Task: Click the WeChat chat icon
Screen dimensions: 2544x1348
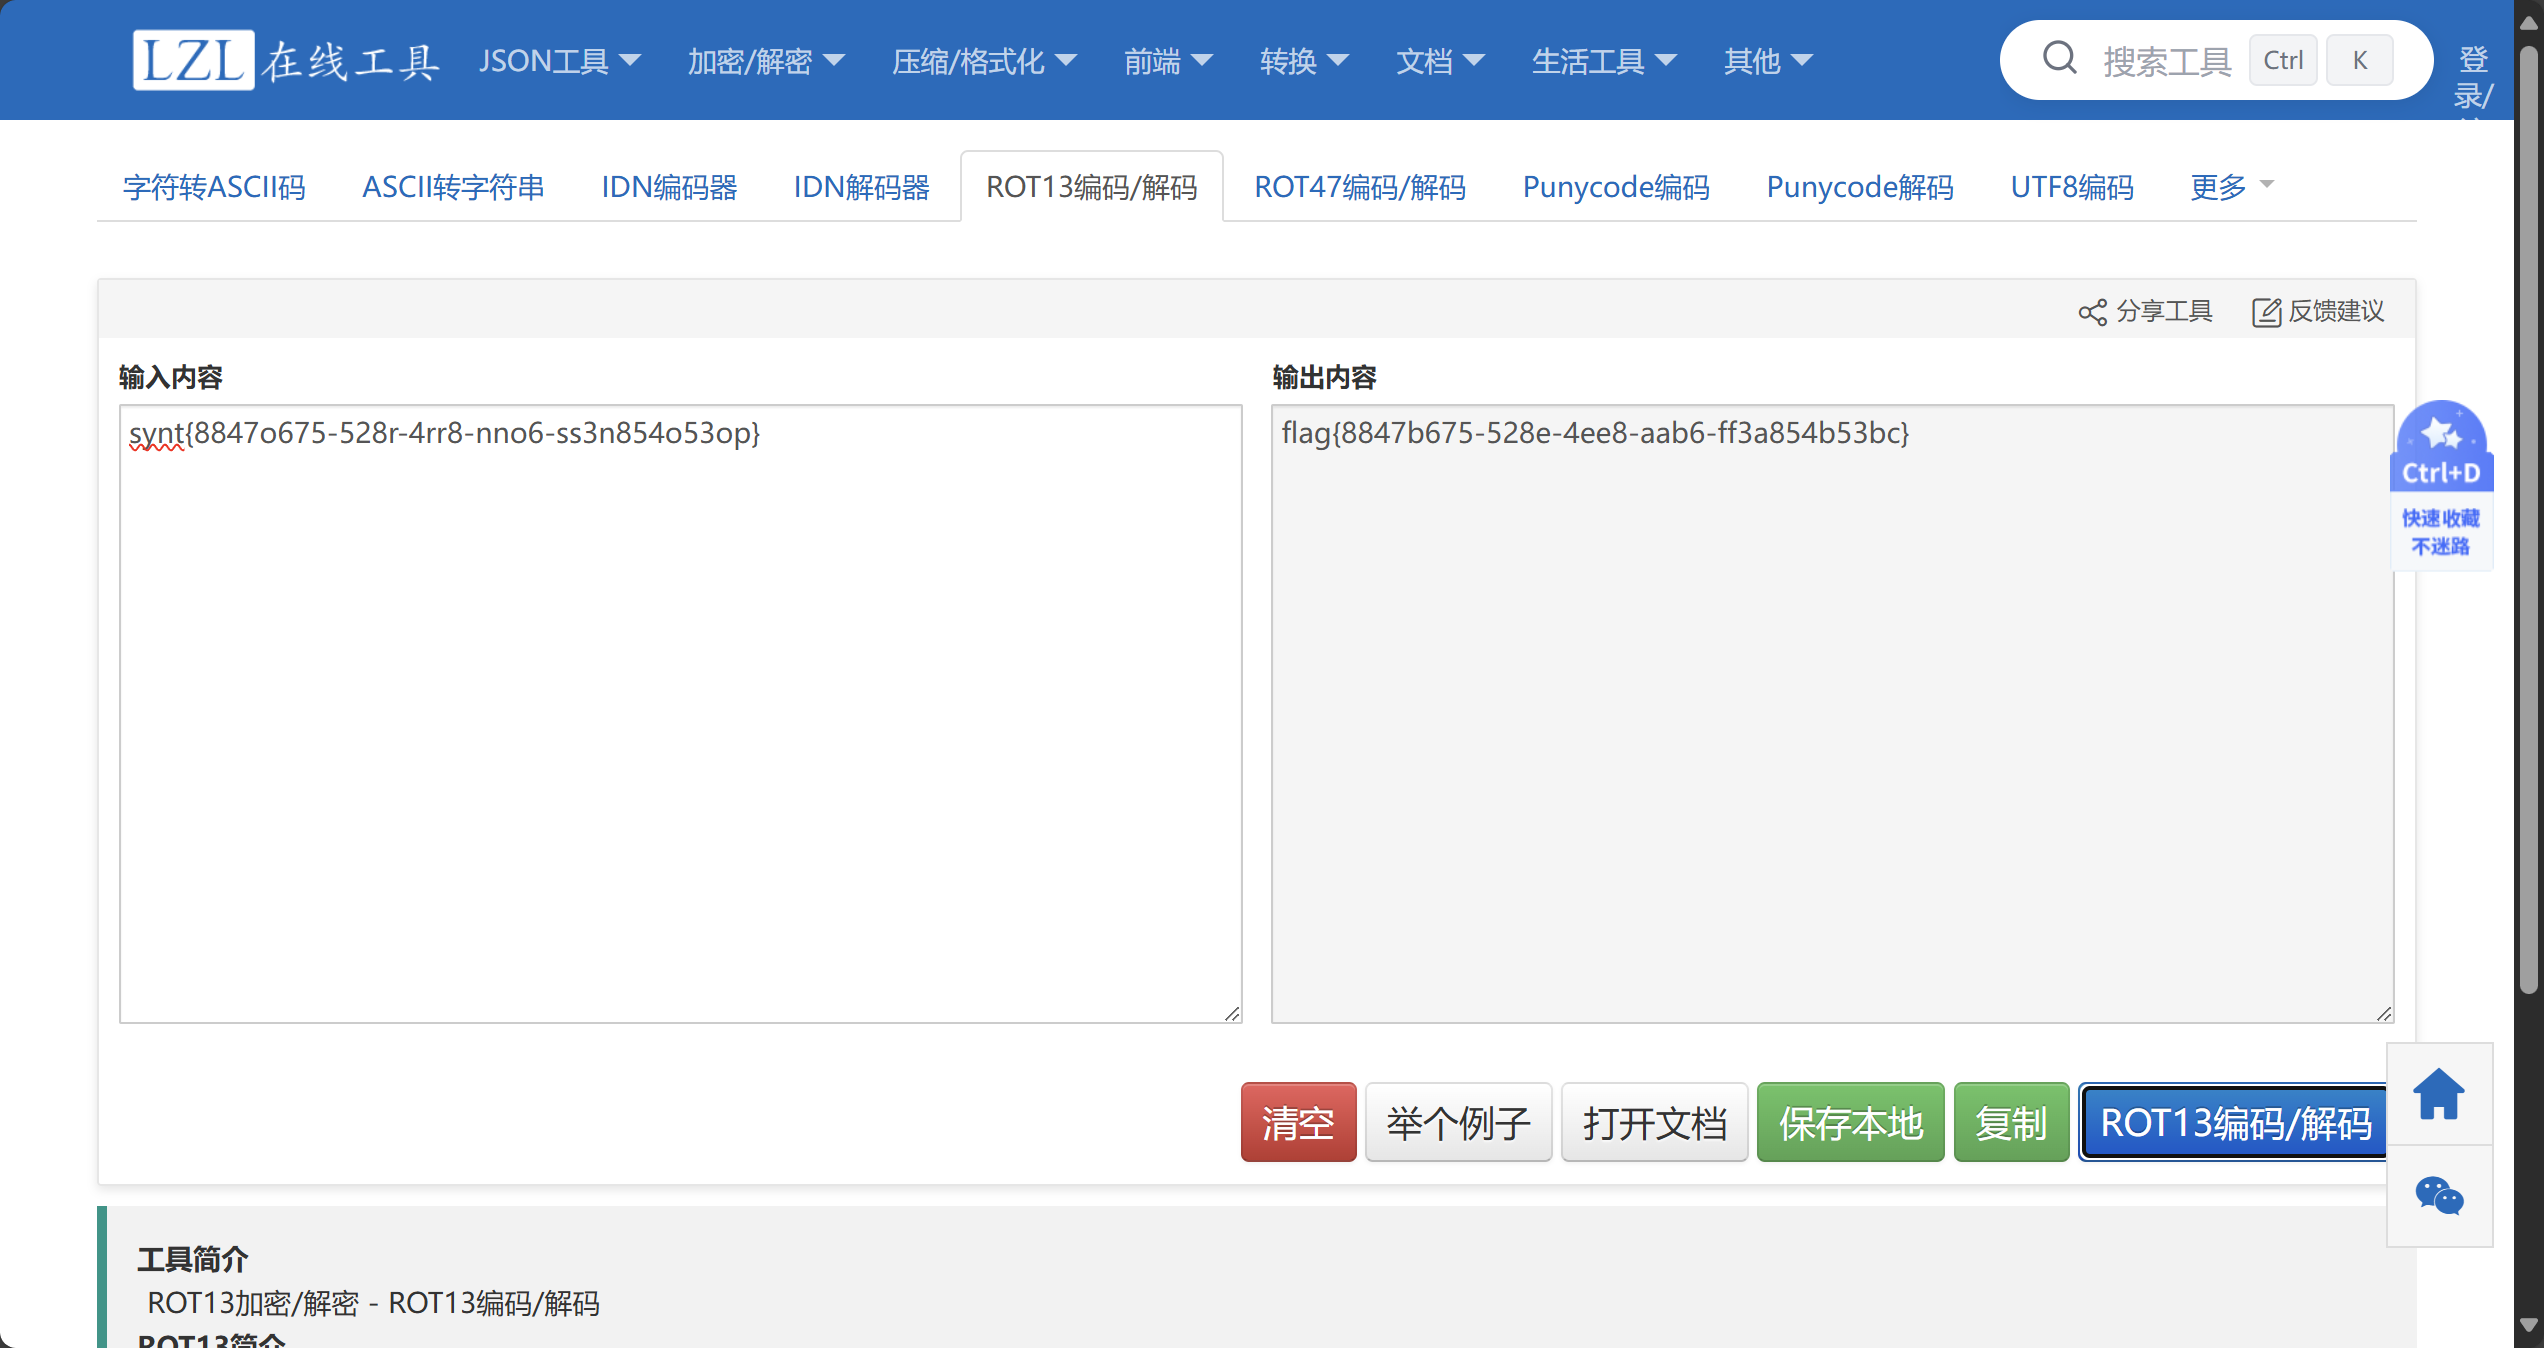Action: coord(2438,1196)
